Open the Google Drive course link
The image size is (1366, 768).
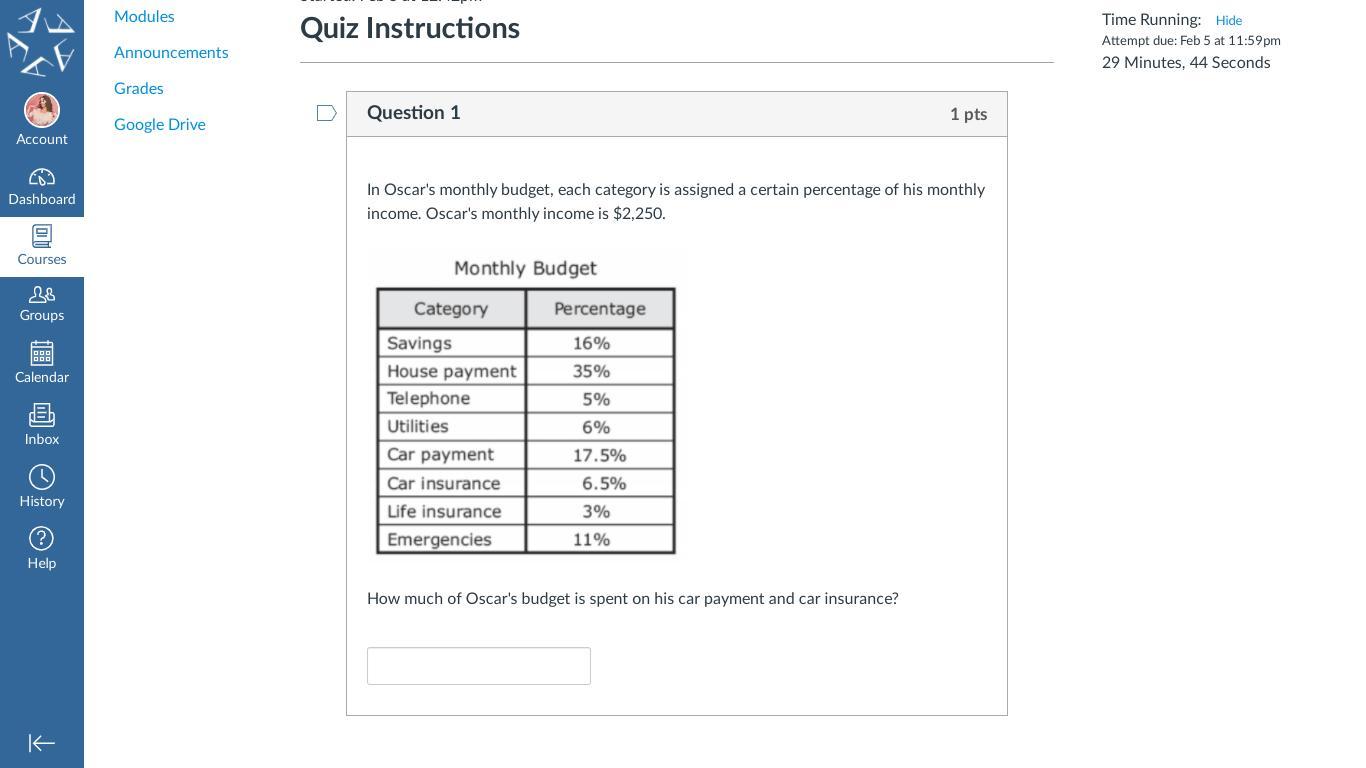(x=160, y=124)
